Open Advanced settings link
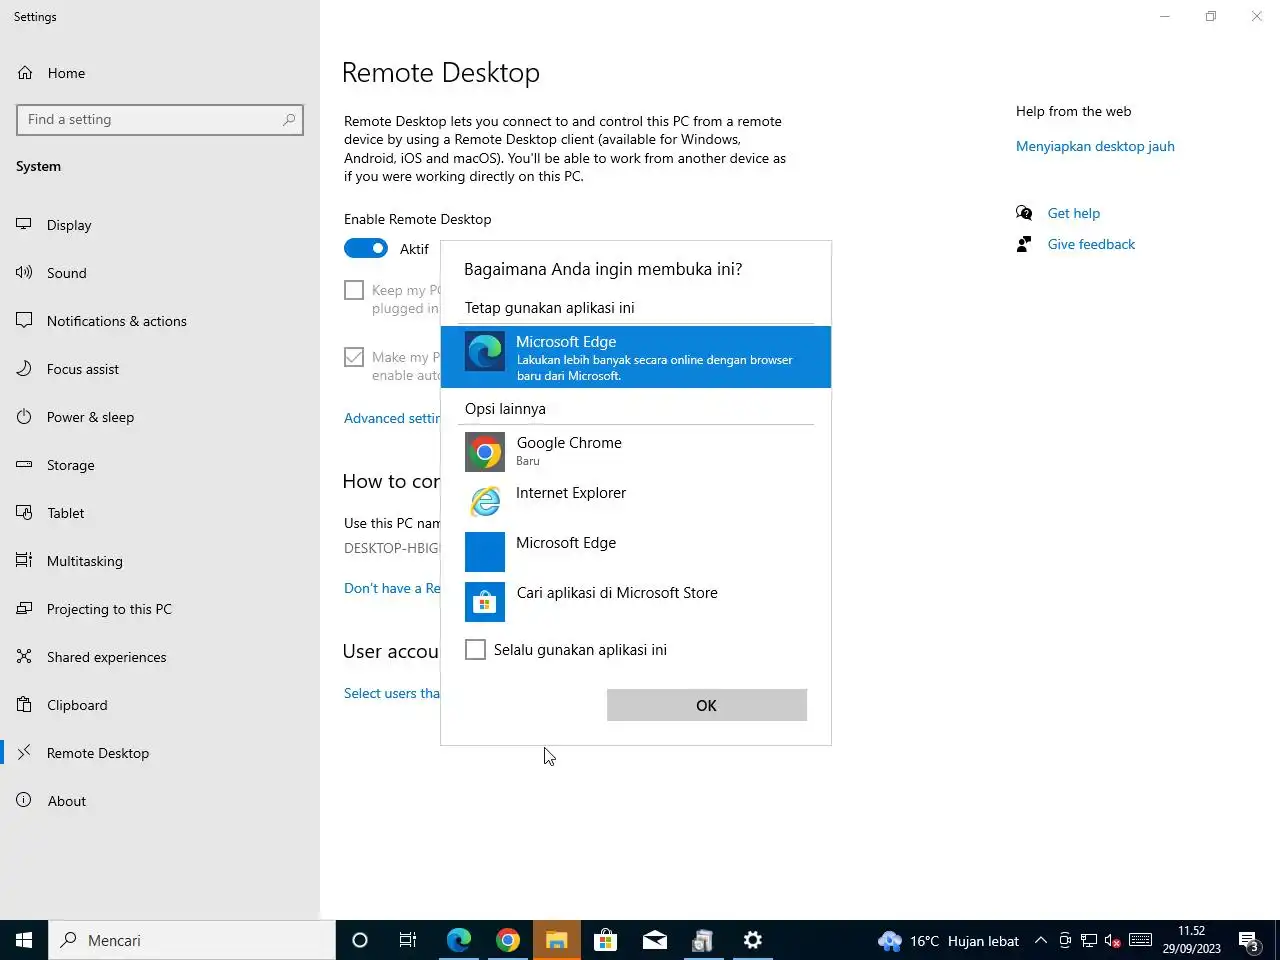This screenshot has height=960, width=1280. pos(392,418)
